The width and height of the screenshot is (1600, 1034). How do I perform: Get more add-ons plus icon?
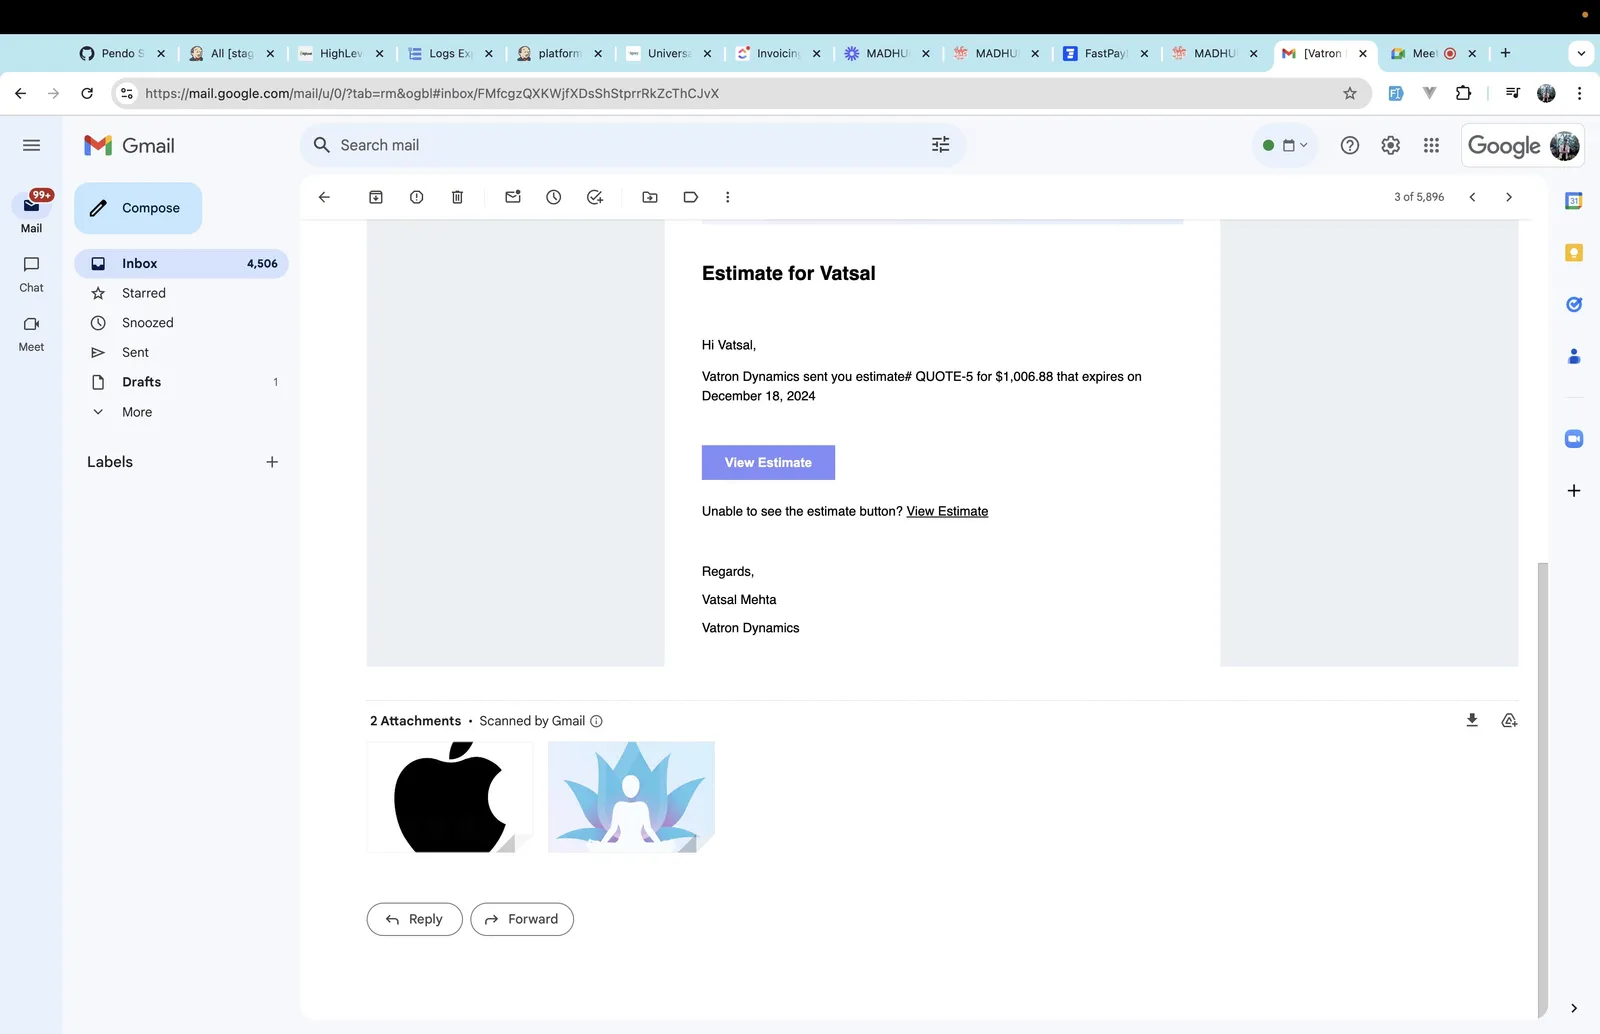tap(1574, 491)
